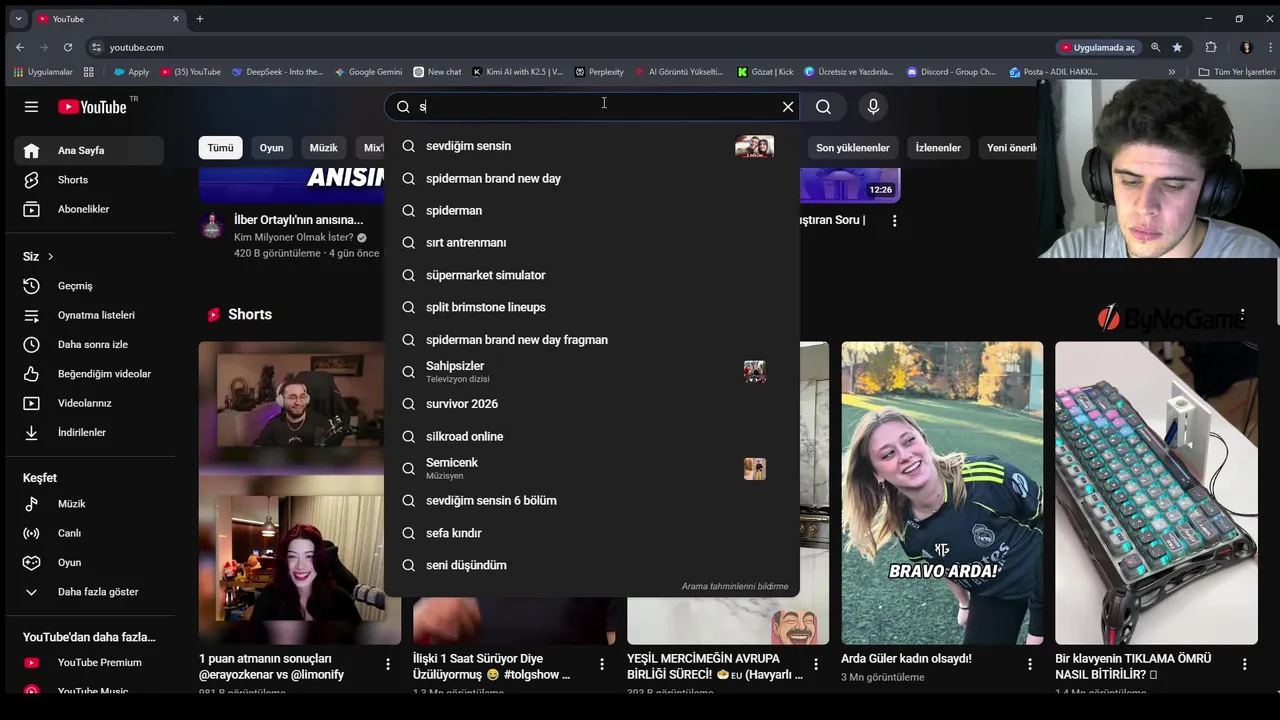Open Oynatma listeleri
Image resolution: width=1280 pixels, height=720 pixels.
tap(89, 315)
